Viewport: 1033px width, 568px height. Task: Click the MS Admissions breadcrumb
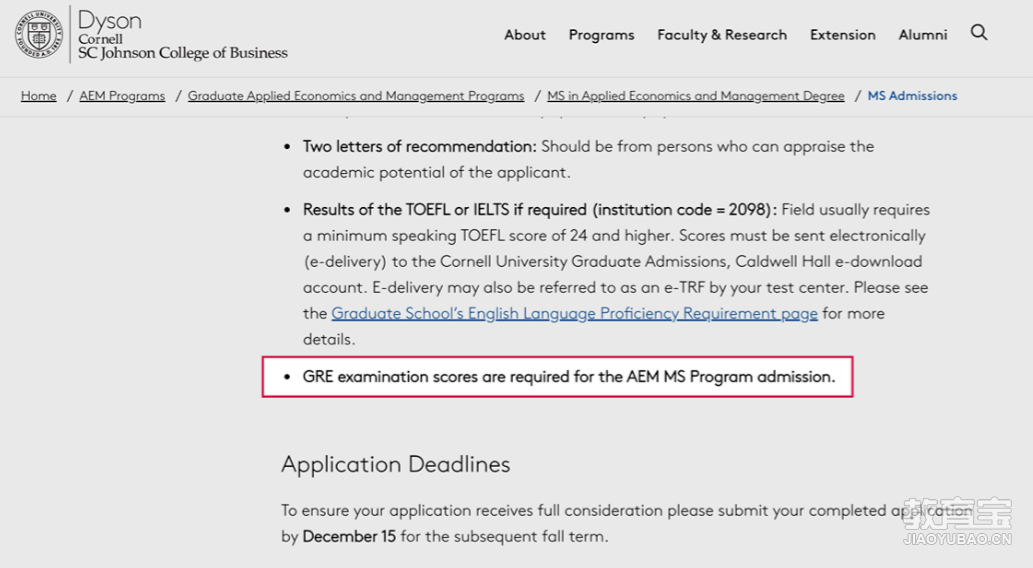pyautogui.click(x=912, y=96)
